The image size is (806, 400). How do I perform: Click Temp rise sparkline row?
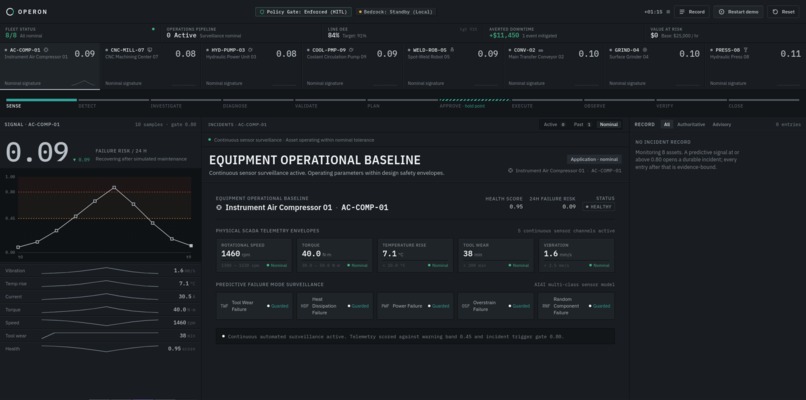[x=100, y=284]
